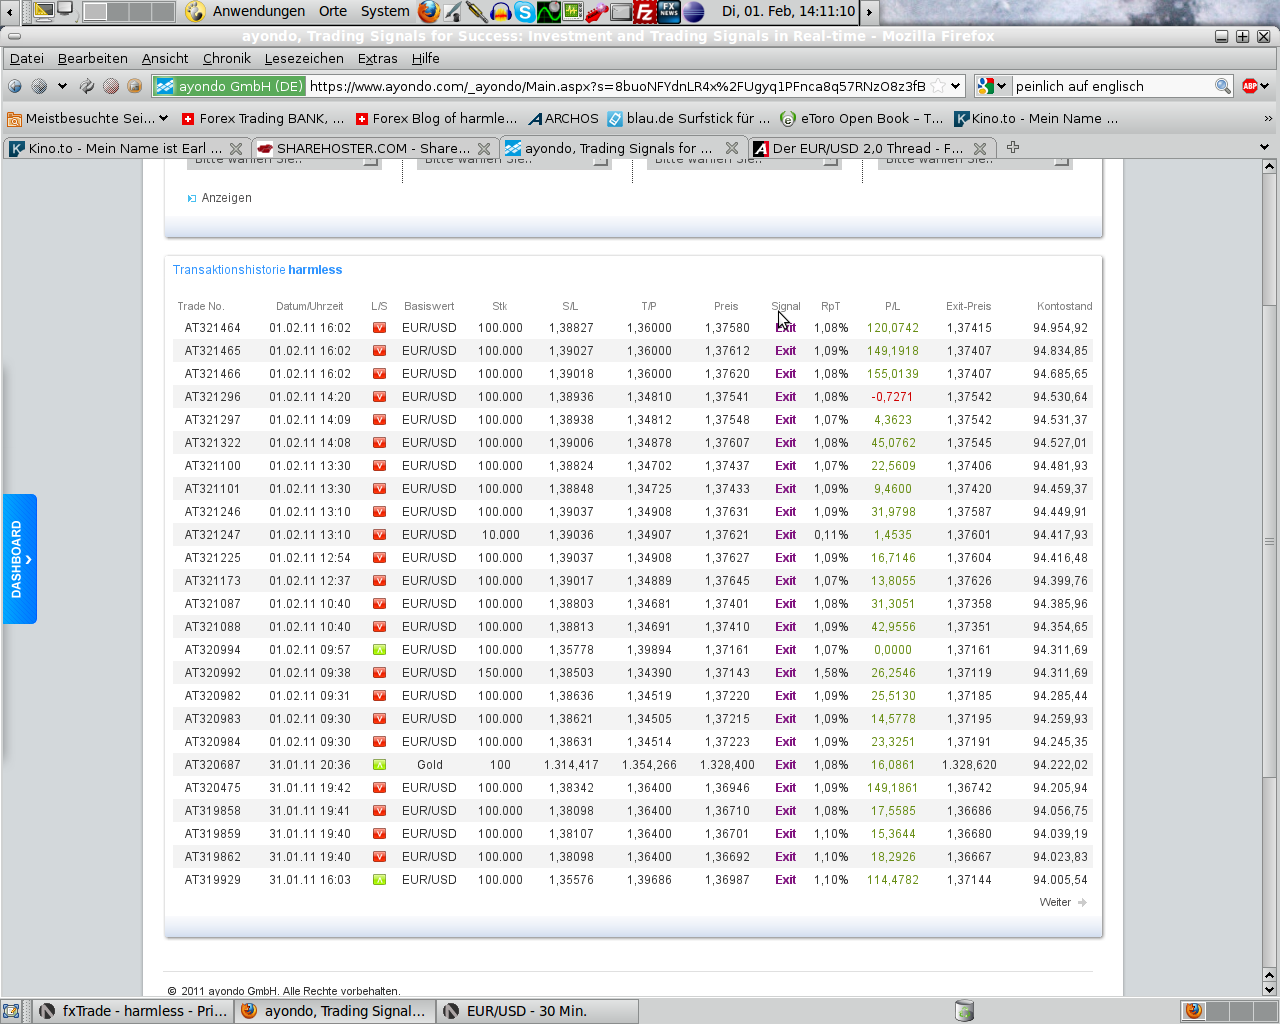Reload the current ayondo page
The width and height of the screenshot is (1280, 1024).
click(87, 86)
